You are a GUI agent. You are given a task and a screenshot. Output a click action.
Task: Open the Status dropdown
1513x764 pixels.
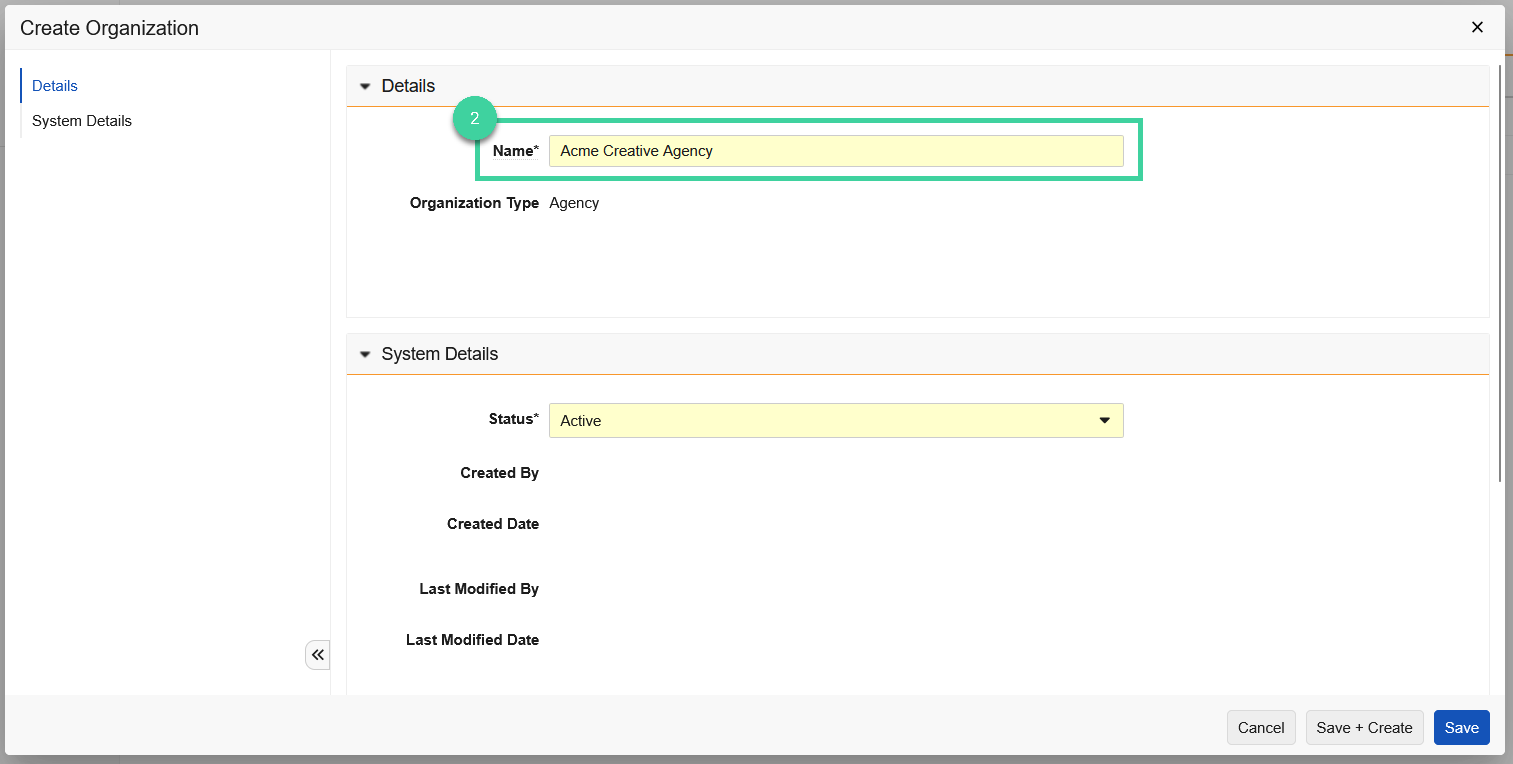coord(836,420)
